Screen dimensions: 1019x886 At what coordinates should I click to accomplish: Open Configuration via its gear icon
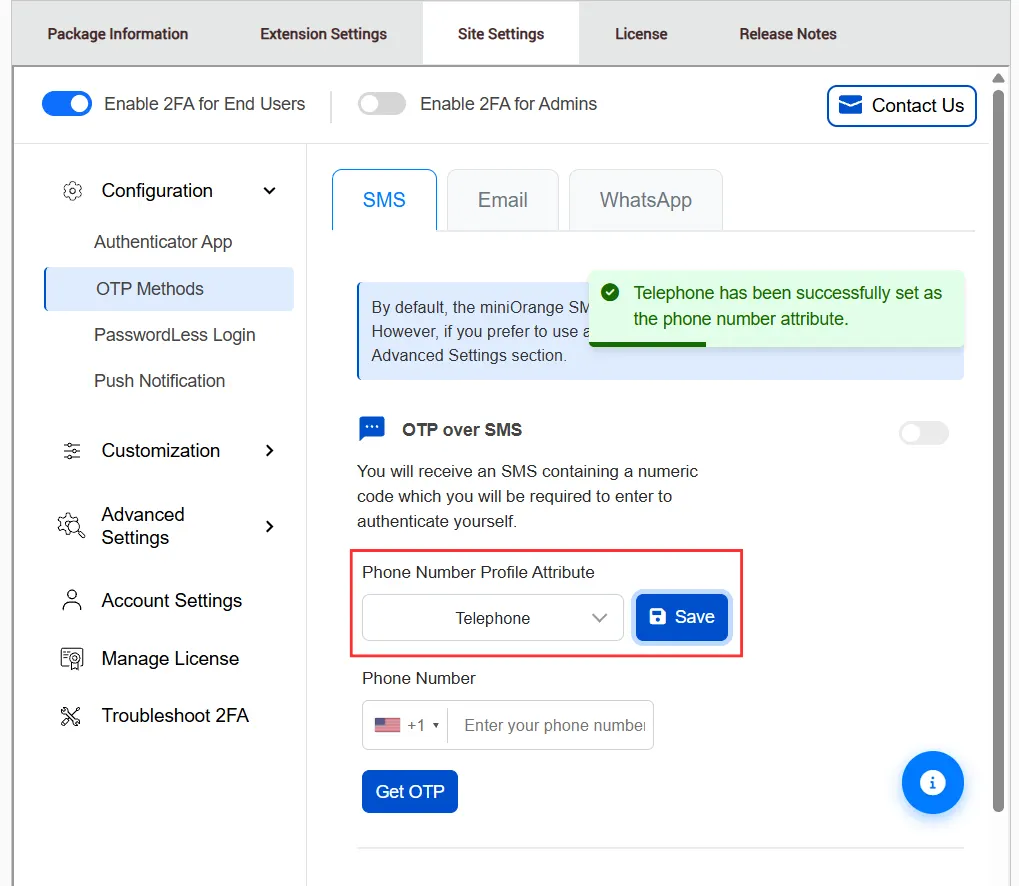pos(71,190)
